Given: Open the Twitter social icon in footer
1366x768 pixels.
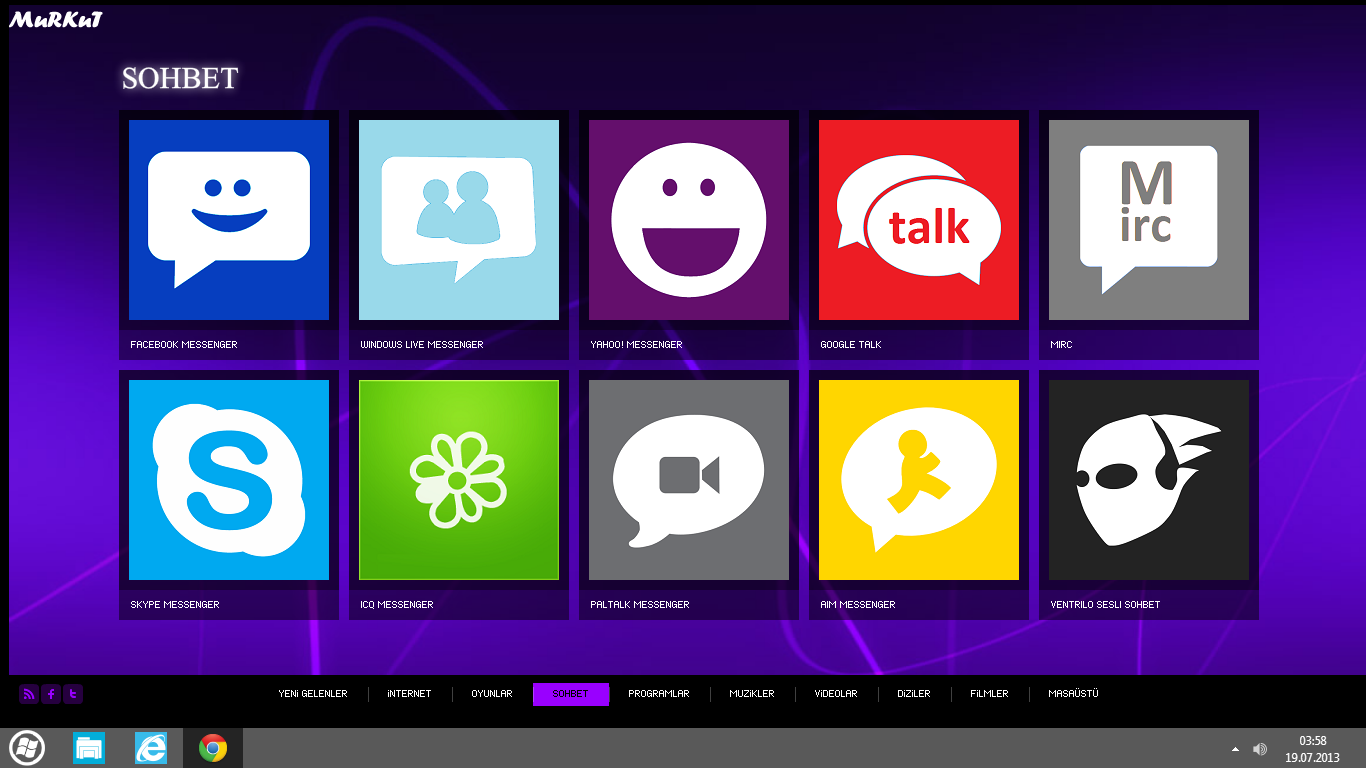Looking at the screenshot, I should click(x=73, y=694).
